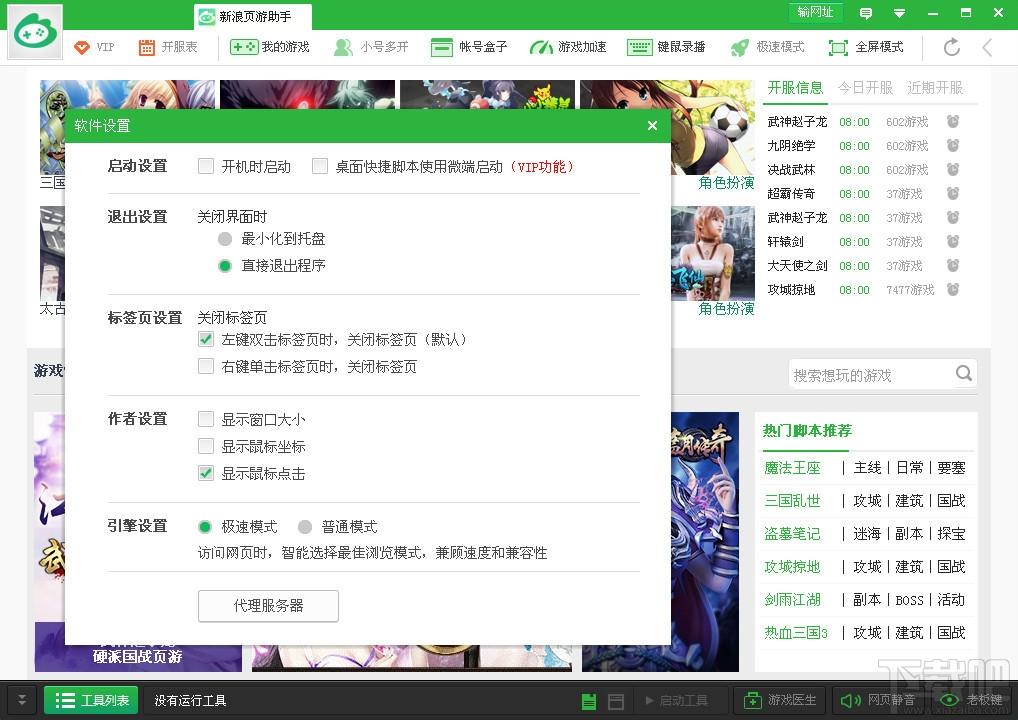The width and height of the screenshot is (1018, 720).
Task: Open 盗墓笔记 script link
Action: (x=792, y=534)
